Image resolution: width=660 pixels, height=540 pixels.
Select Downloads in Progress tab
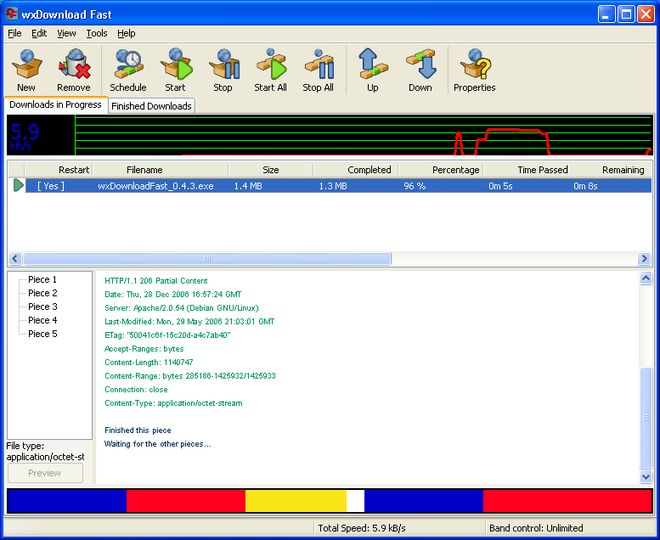click(x=56, y=104)
